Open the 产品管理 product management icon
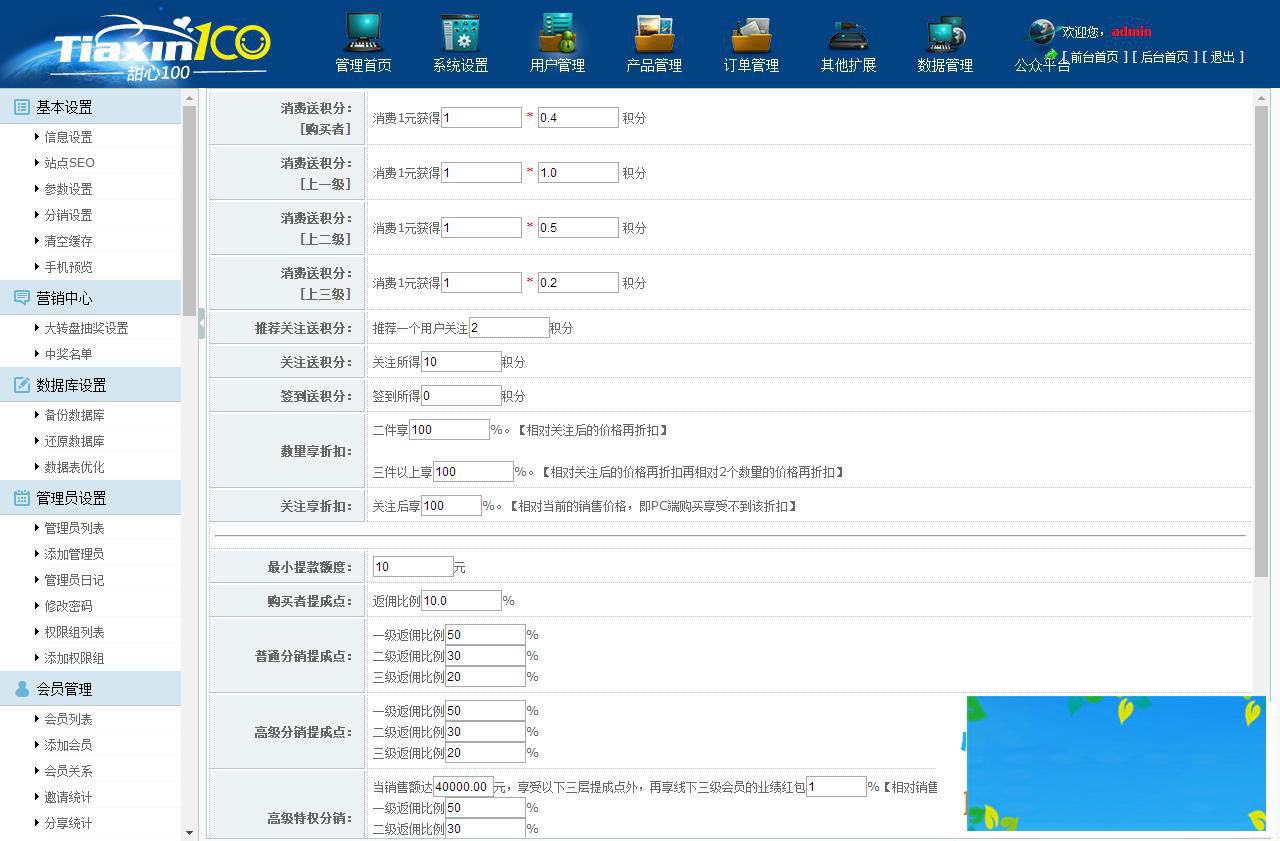This screenshot has height=841, width=1280. (x=653, y=42)
